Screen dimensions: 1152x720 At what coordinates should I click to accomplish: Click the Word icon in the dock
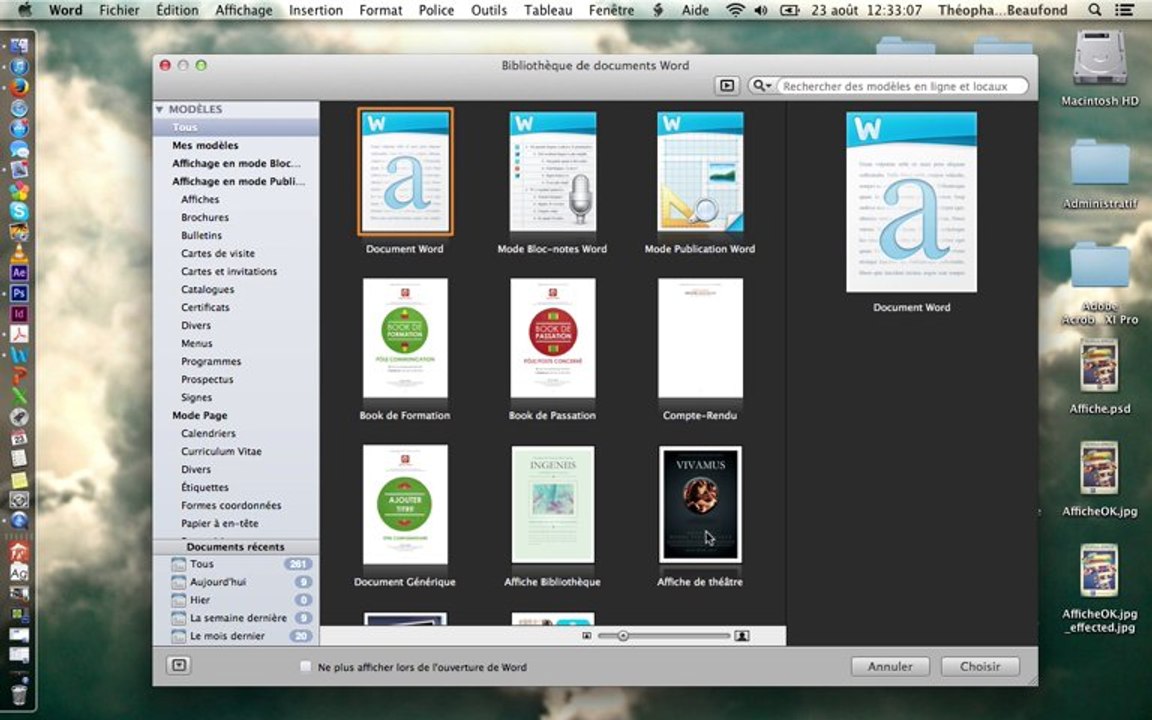(x=19, y=355)
